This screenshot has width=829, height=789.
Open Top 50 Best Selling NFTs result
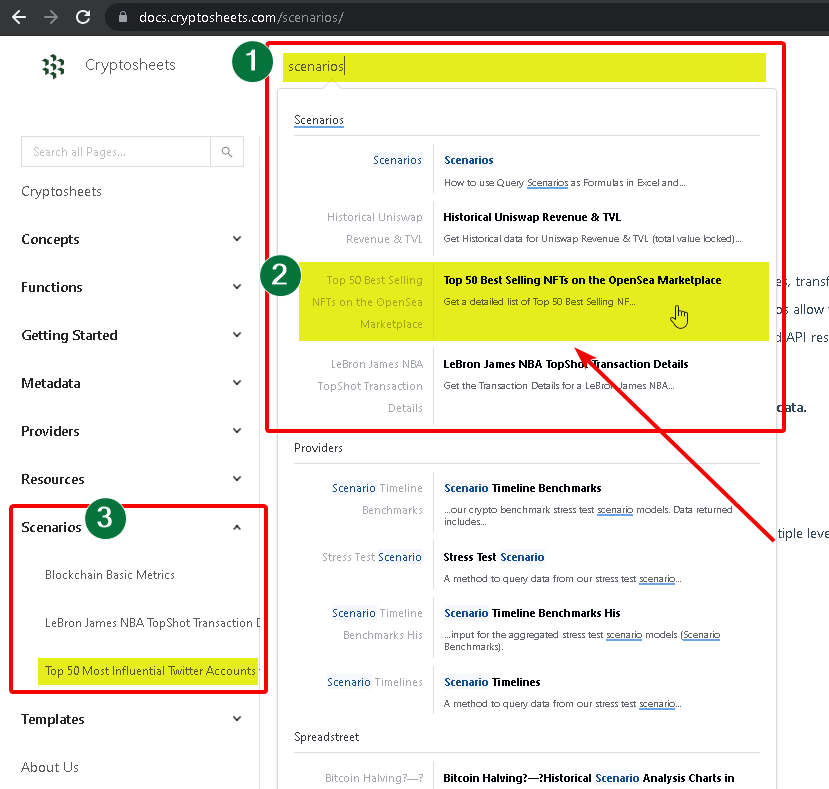582,280
